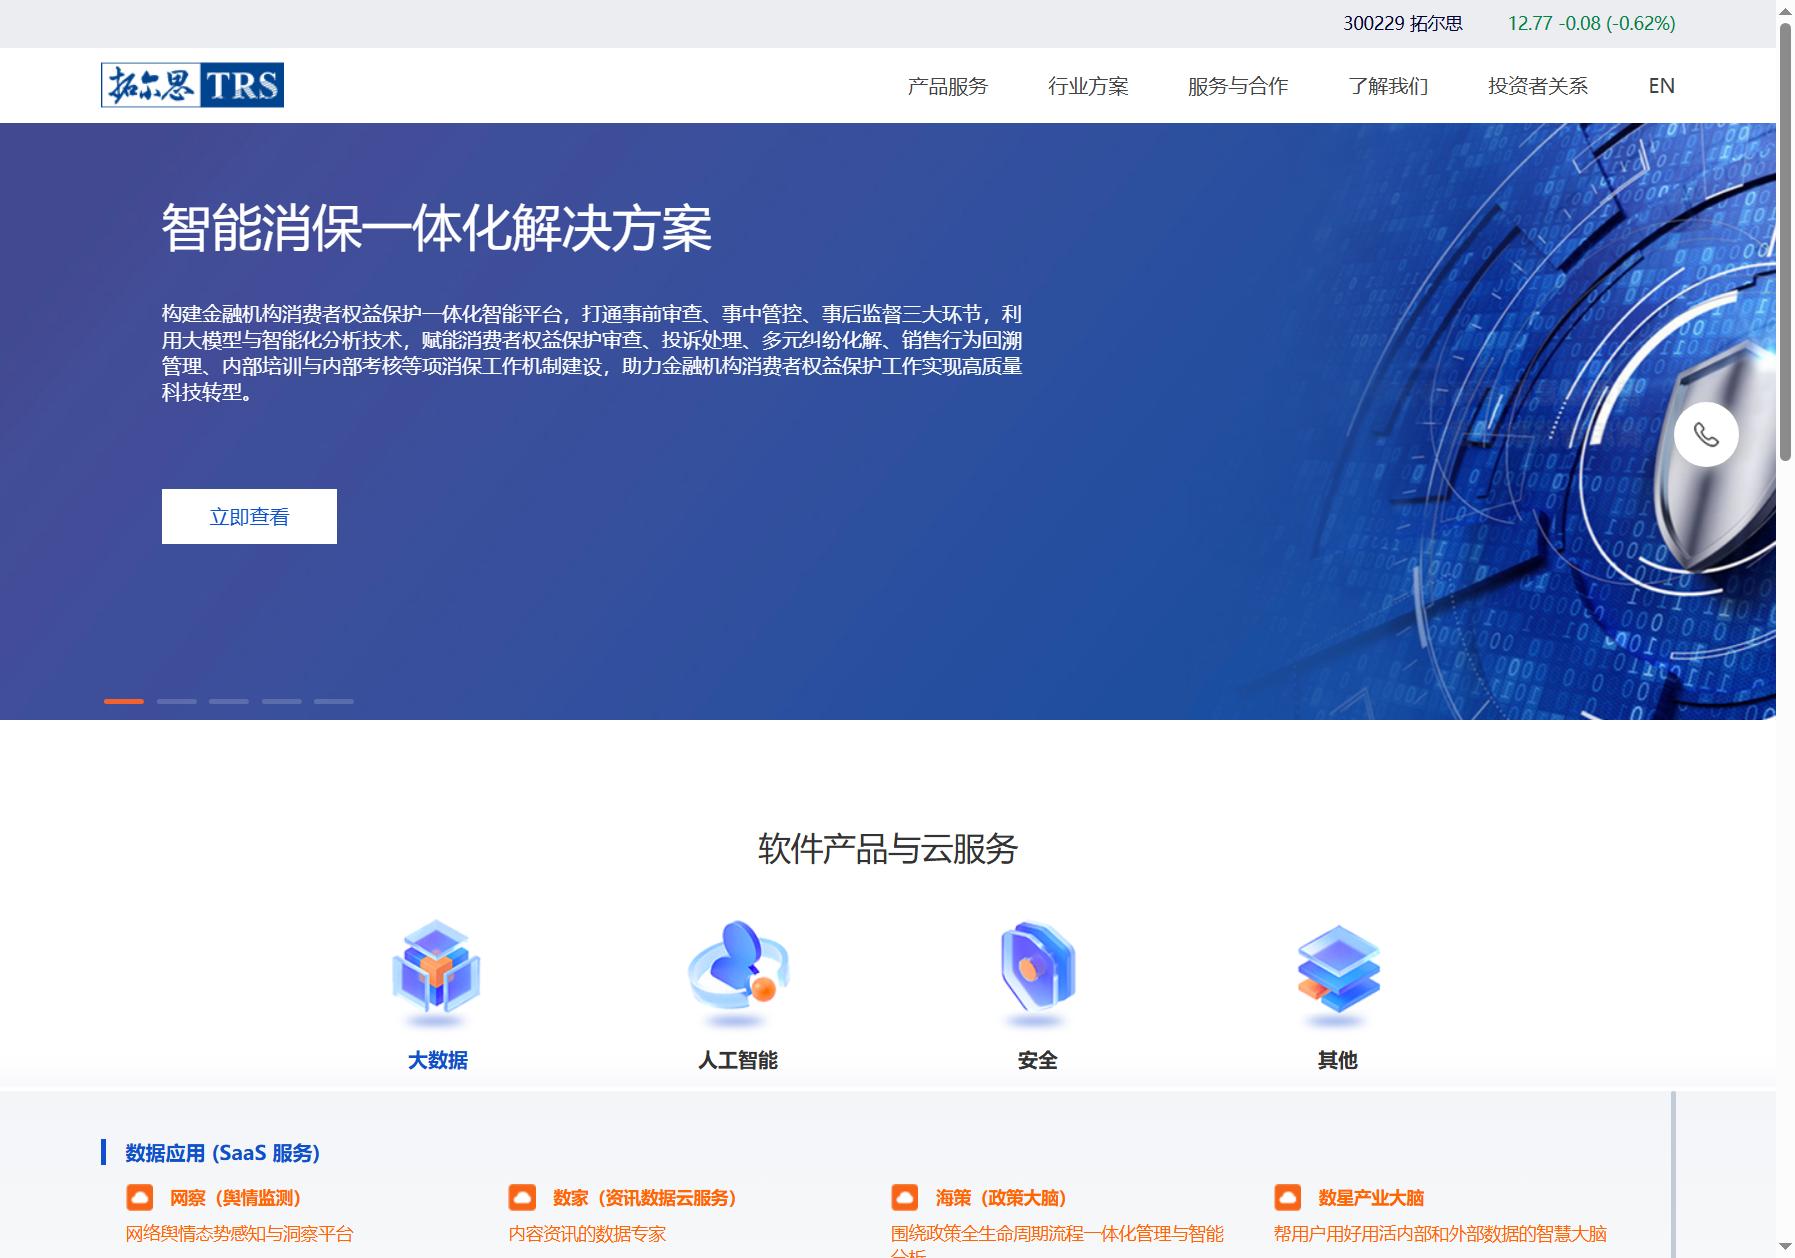Click the orange cloud icon beside 网察

point(140,1197)
